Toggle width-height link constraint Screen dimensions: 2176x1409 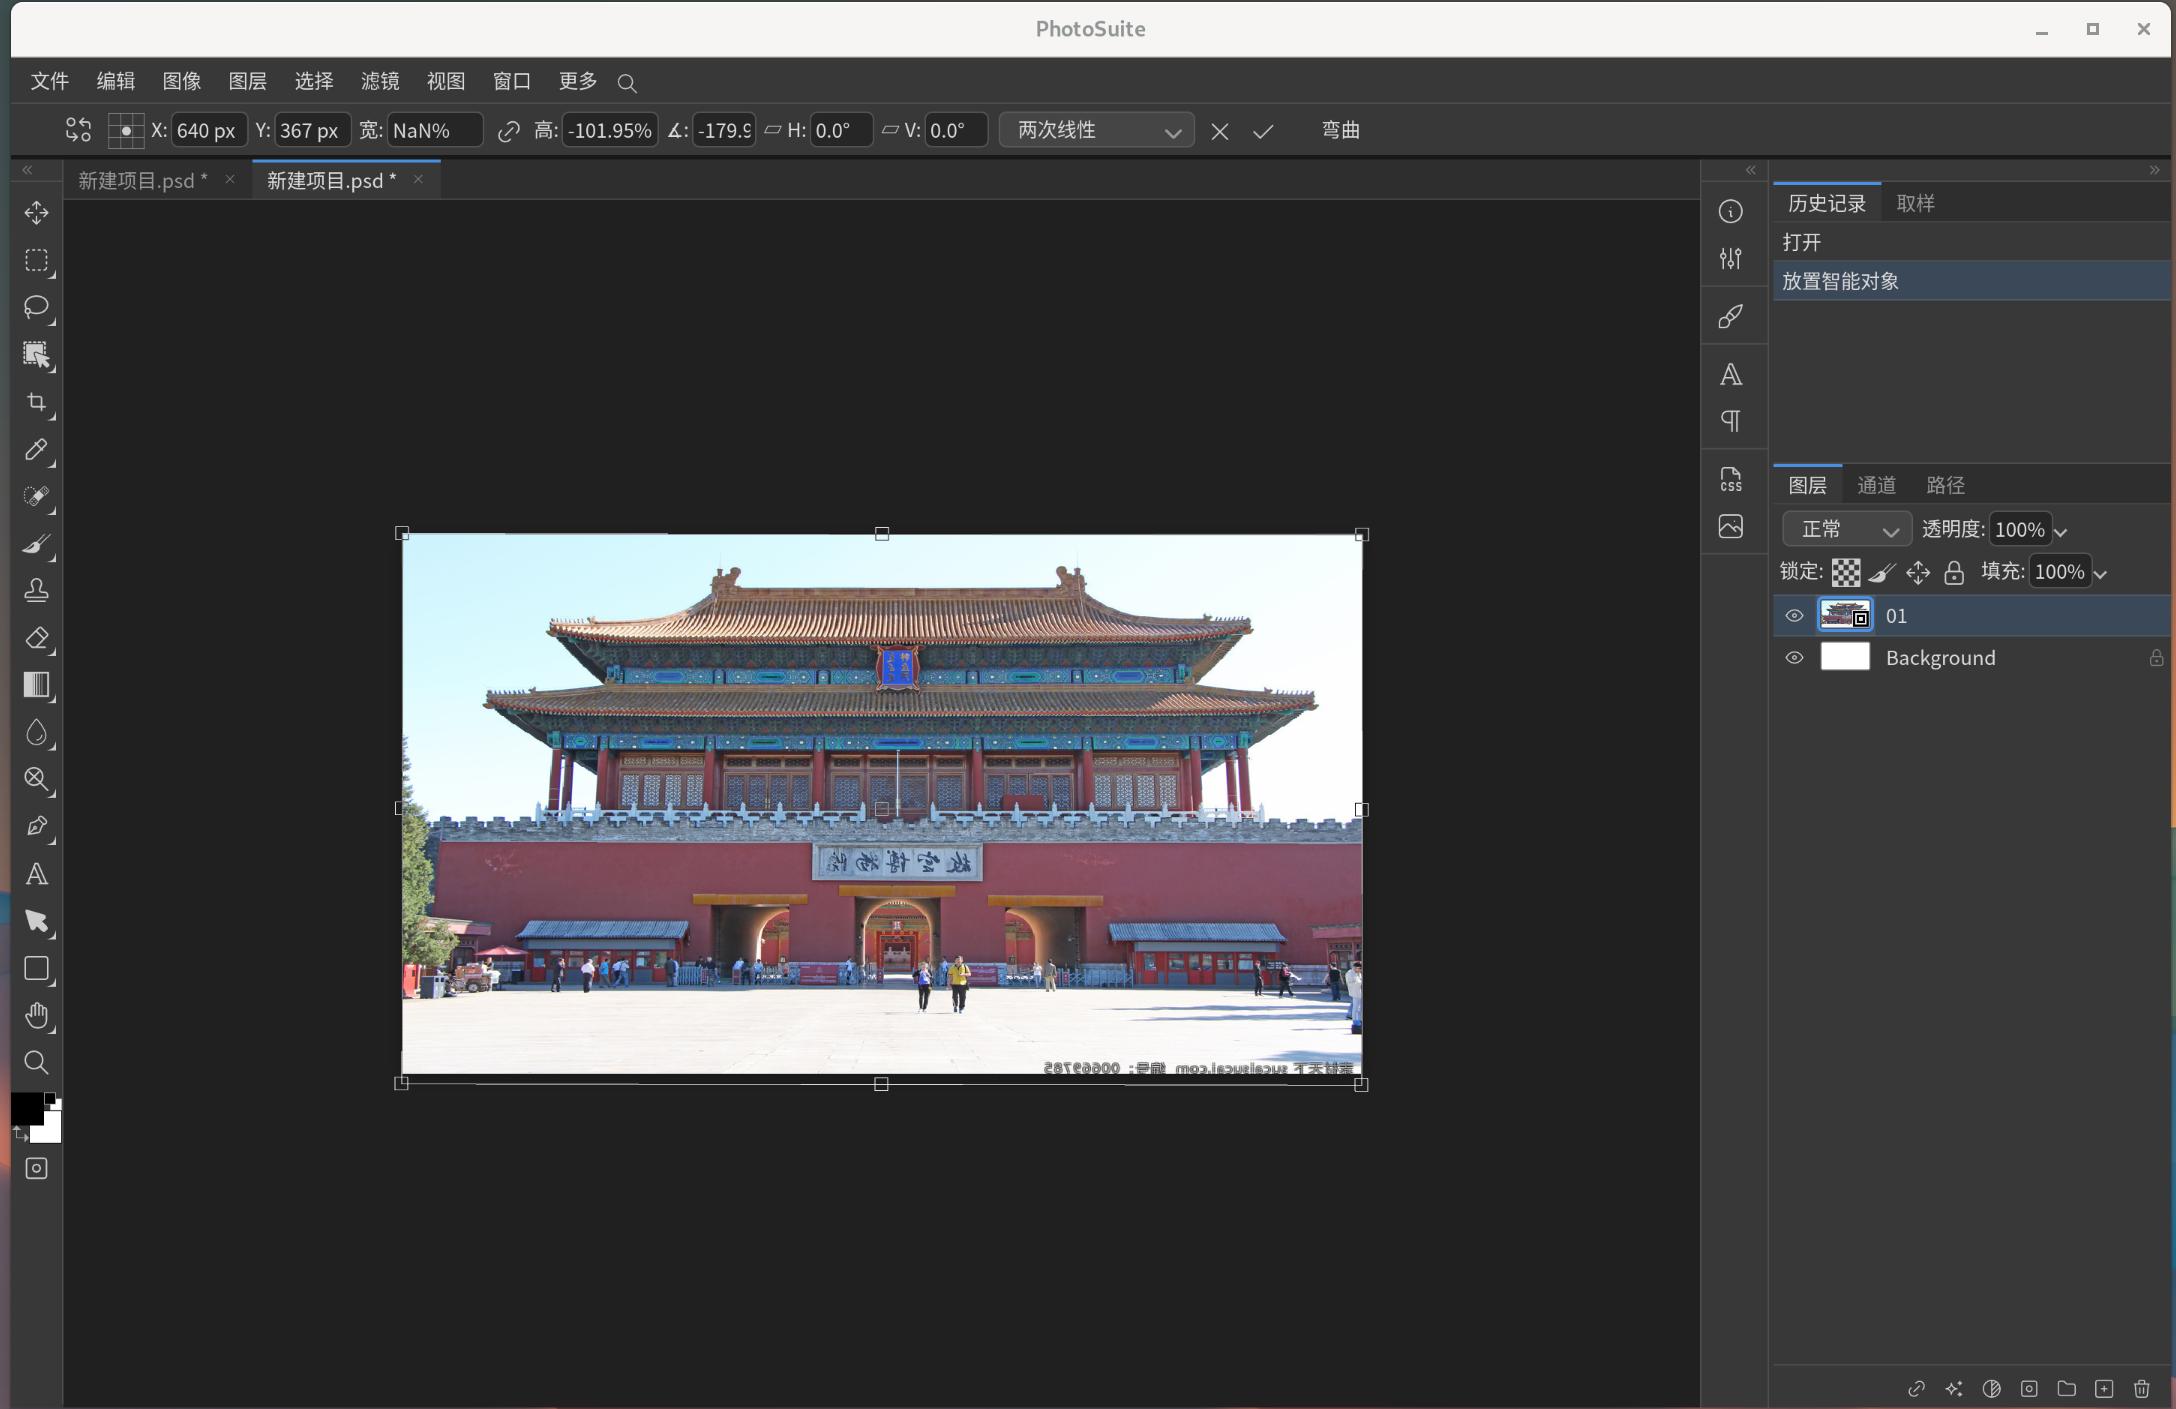pos(509,131)
